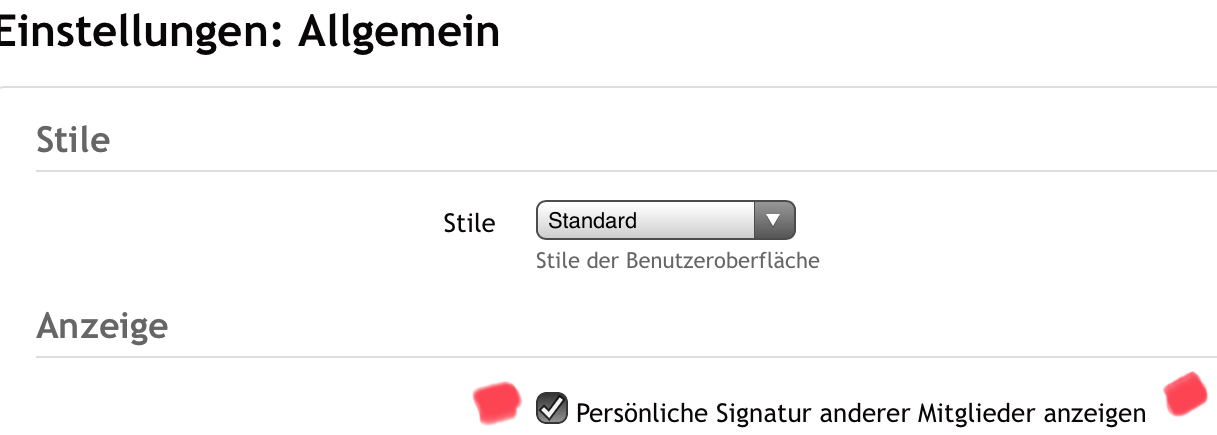1217x435 pixels.
Task: Click the 'Stile' section heading
Action: [x=73, y=140]
